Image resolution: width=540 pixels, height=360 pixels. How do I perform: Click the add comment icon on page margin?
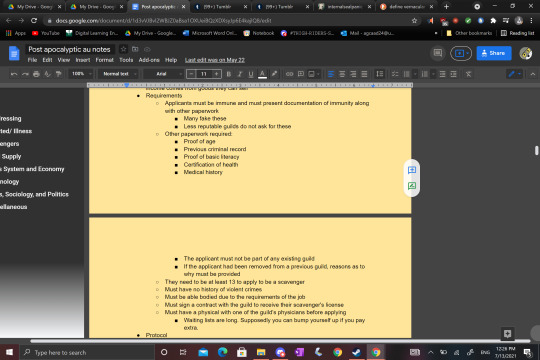[x=412, y=170]
